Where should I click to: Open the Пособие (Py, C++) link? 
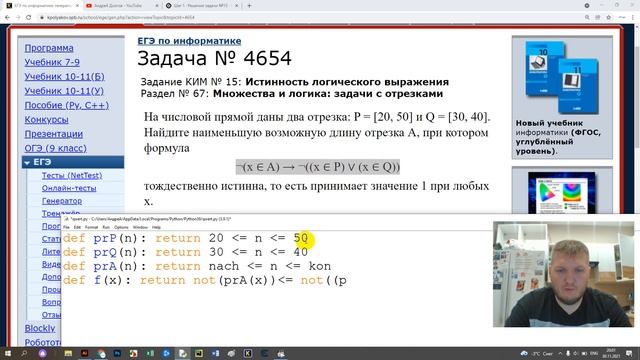pos(67,105)
